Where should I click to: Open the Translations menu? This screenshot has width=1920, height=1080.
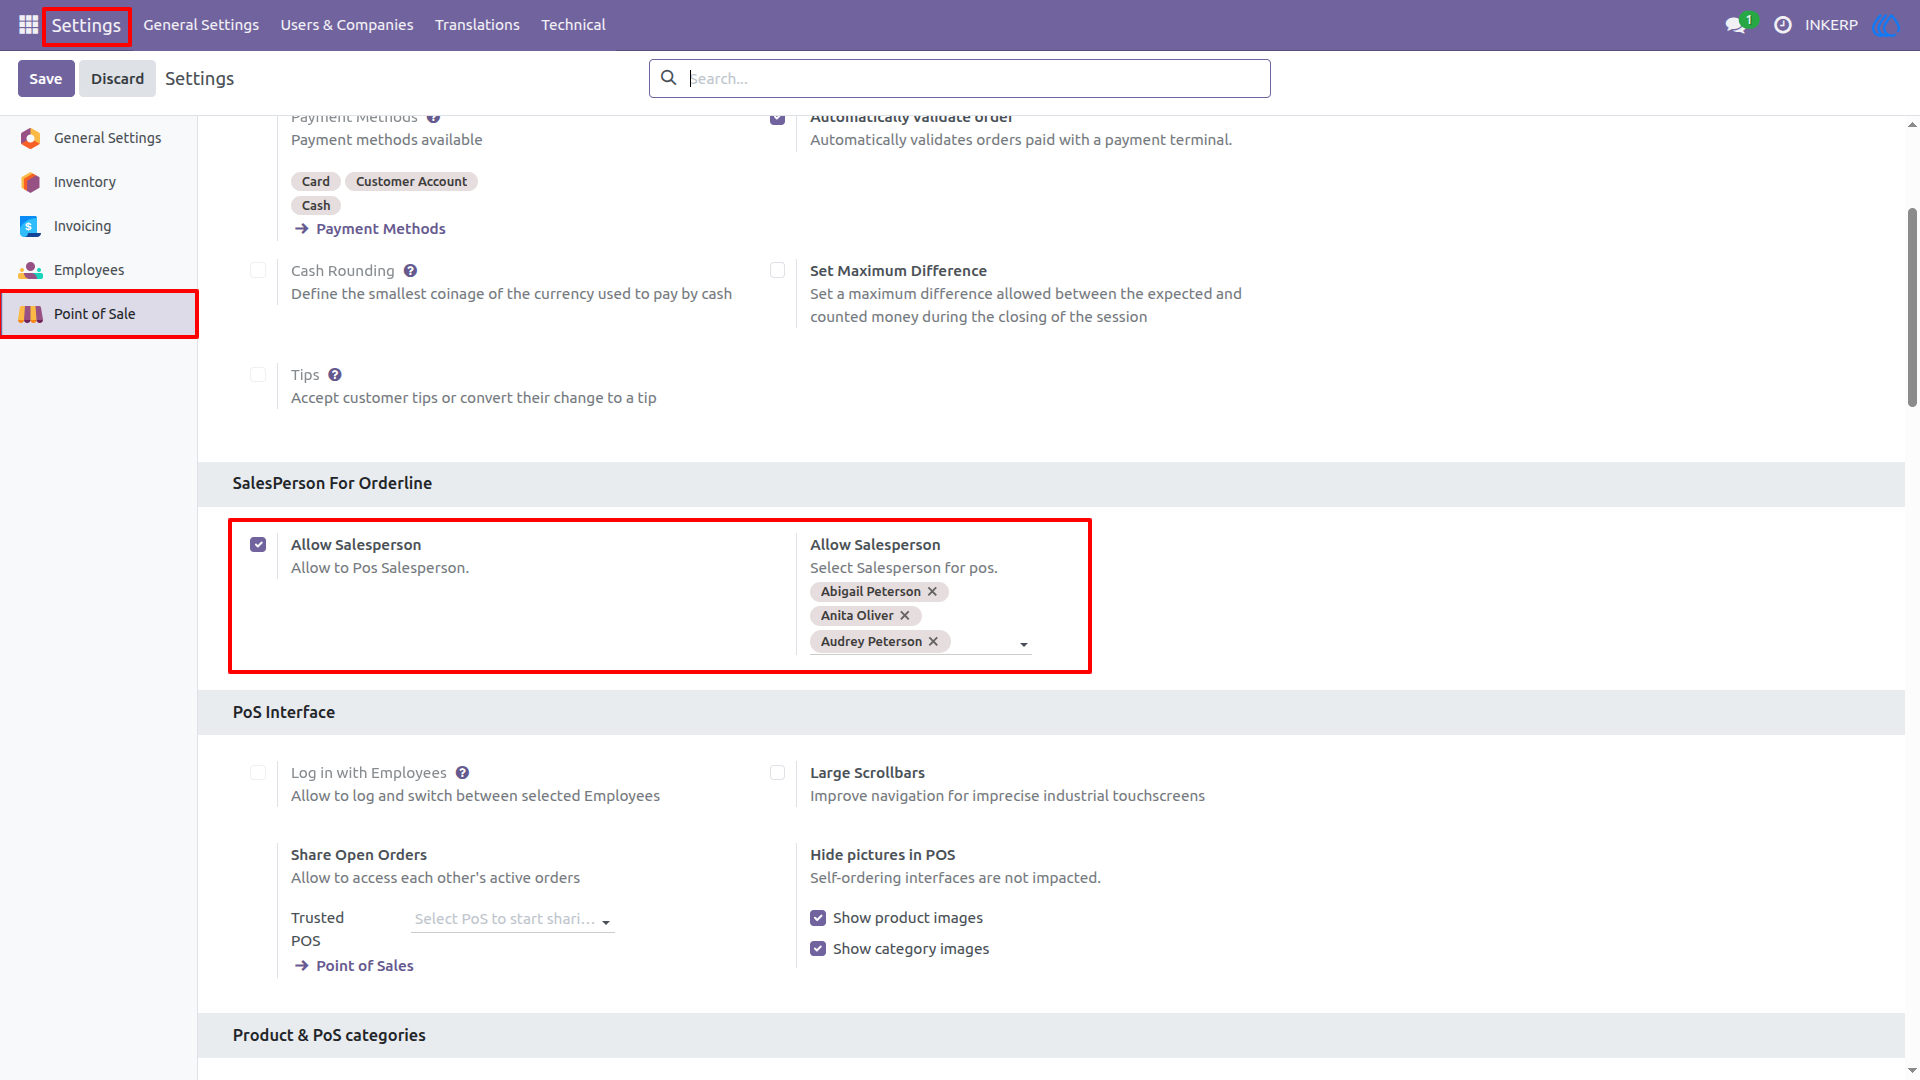pos(477,25)
